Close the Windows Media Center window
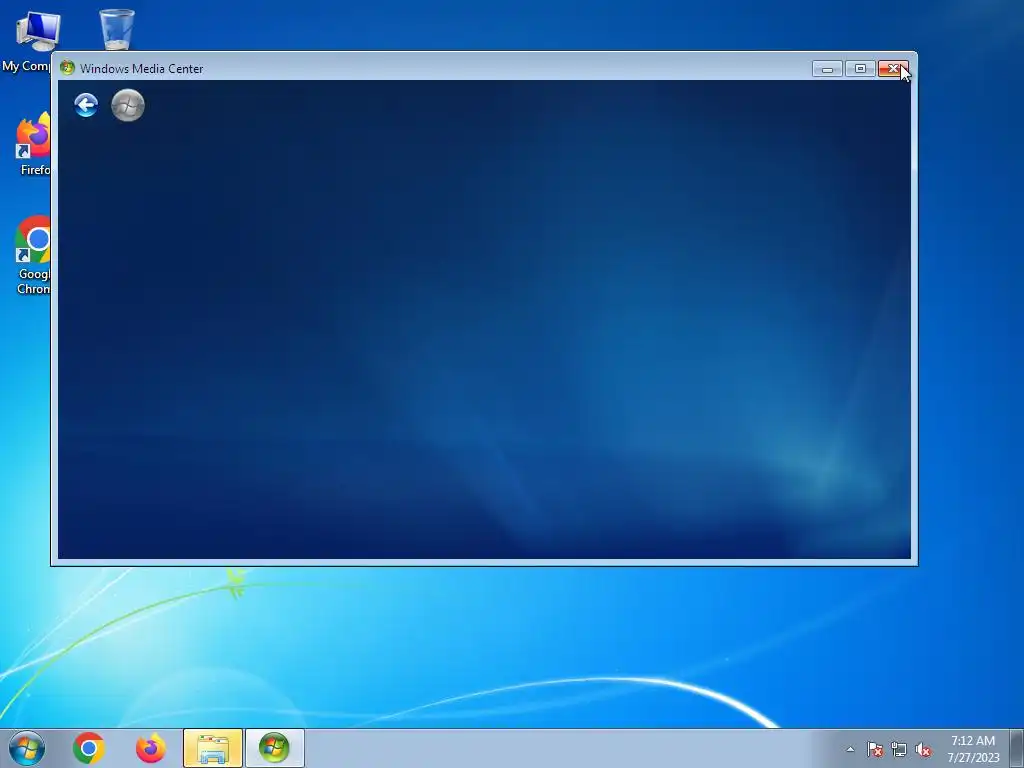Screen dimensions: 1024x768 [x=893, y=69]
